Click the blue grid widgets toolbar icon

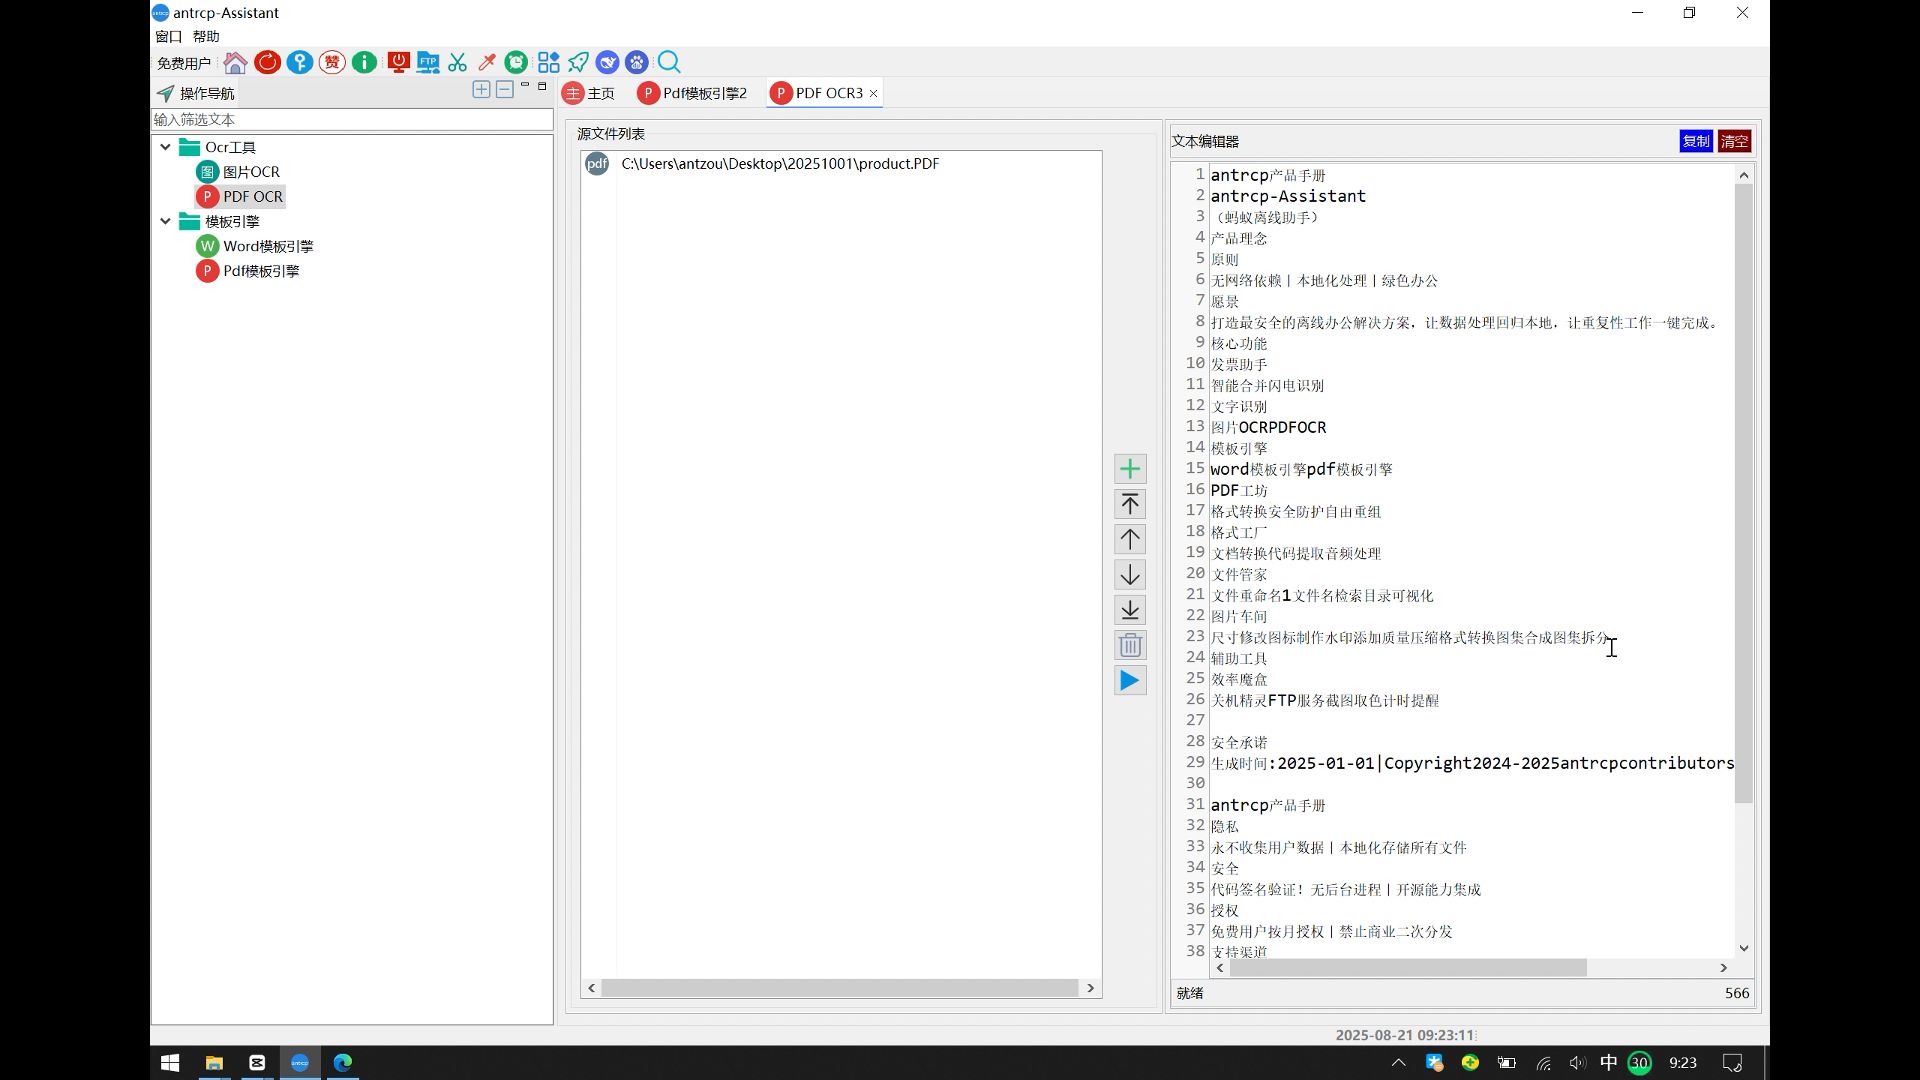point(548,63)
